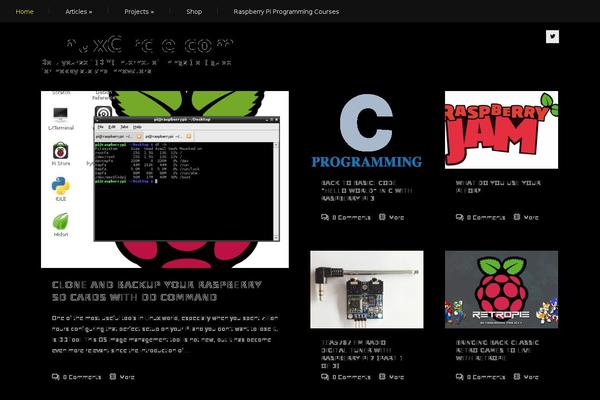Open 0 Comments under the Clone and Backup article
The image size is (600, 400).
[x=82, y=377]
